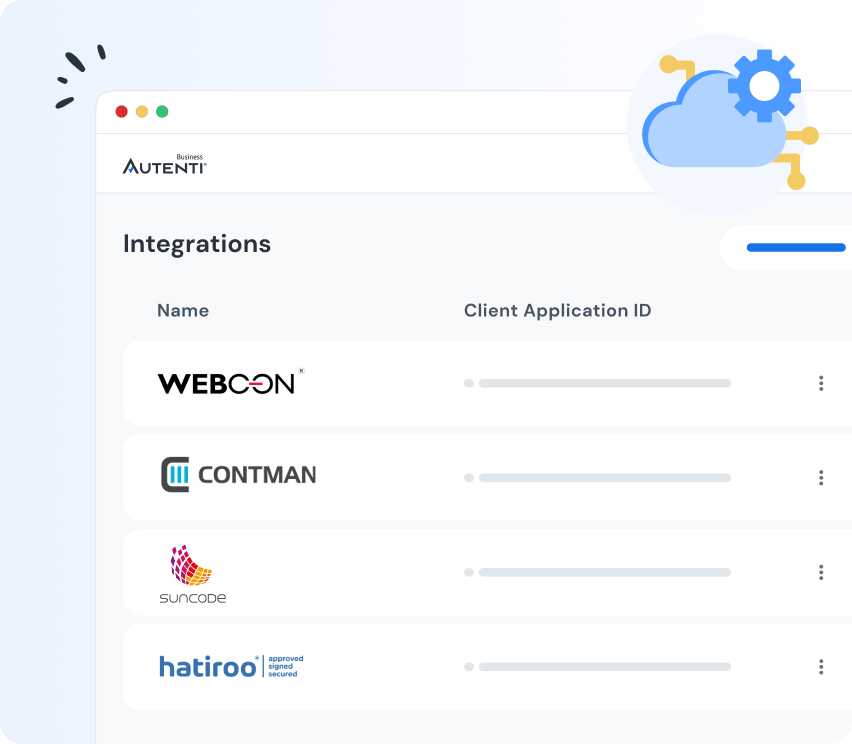
Task: Click the Client Application ID column header
Action: (557, 310)
